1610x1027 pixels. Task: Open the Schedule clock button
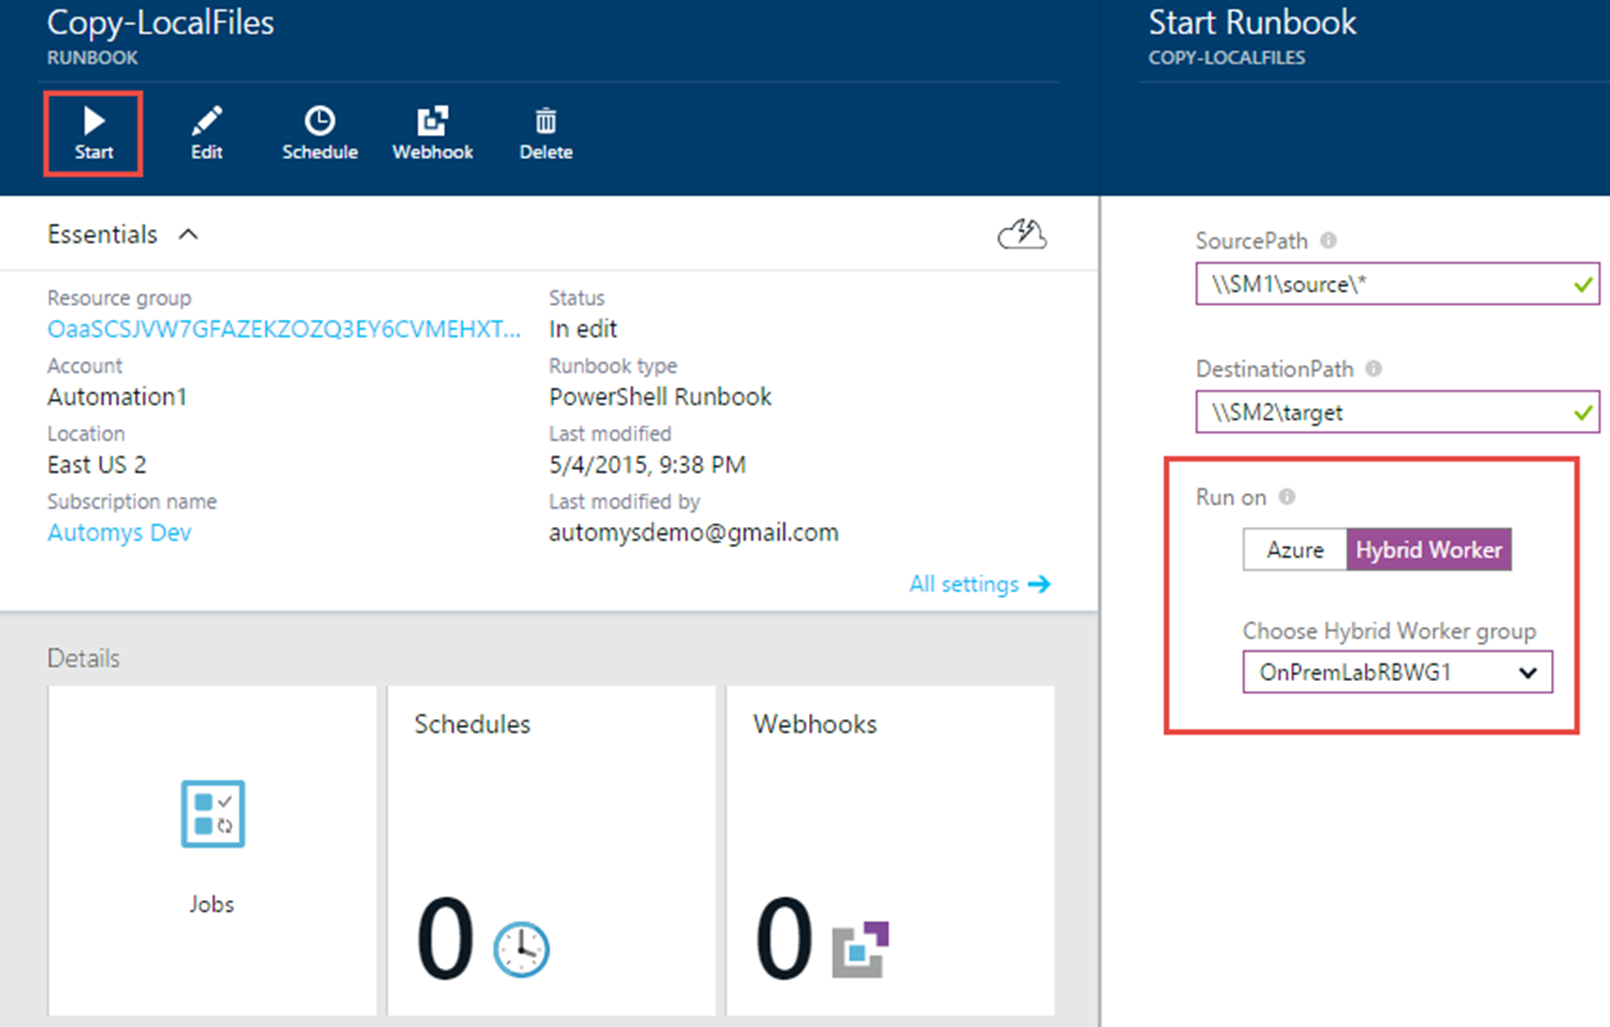[320, 134]
